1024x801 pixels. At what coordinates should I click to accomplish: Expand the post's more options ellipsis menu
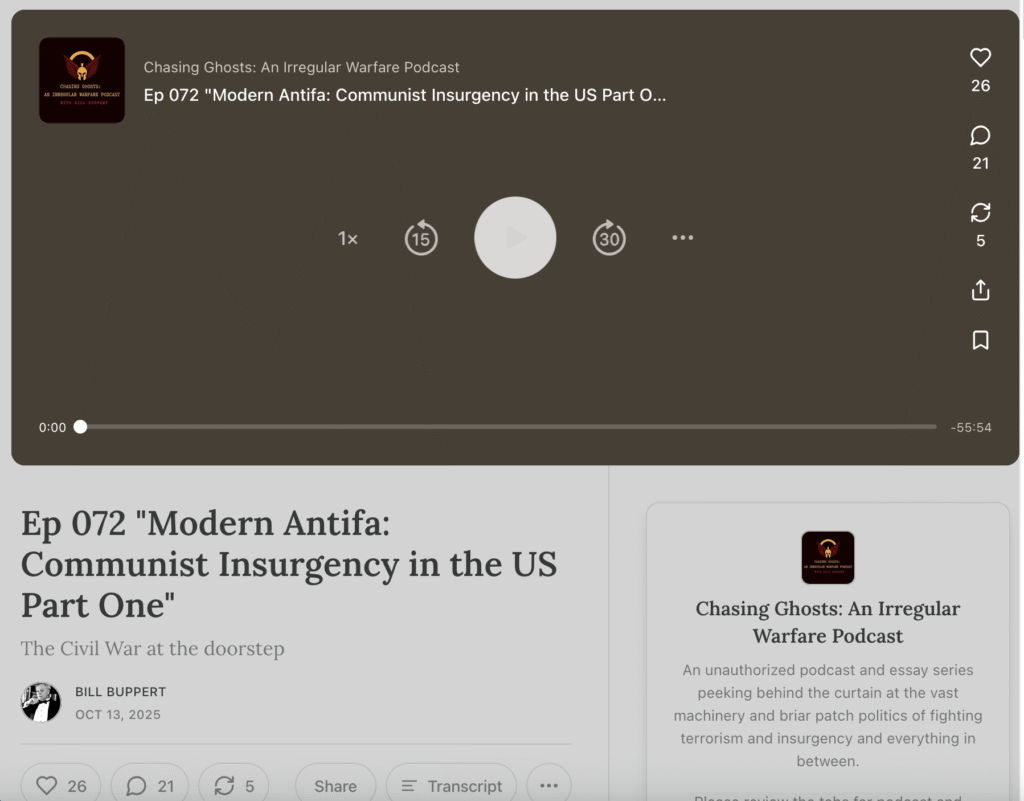coord(548,785)
